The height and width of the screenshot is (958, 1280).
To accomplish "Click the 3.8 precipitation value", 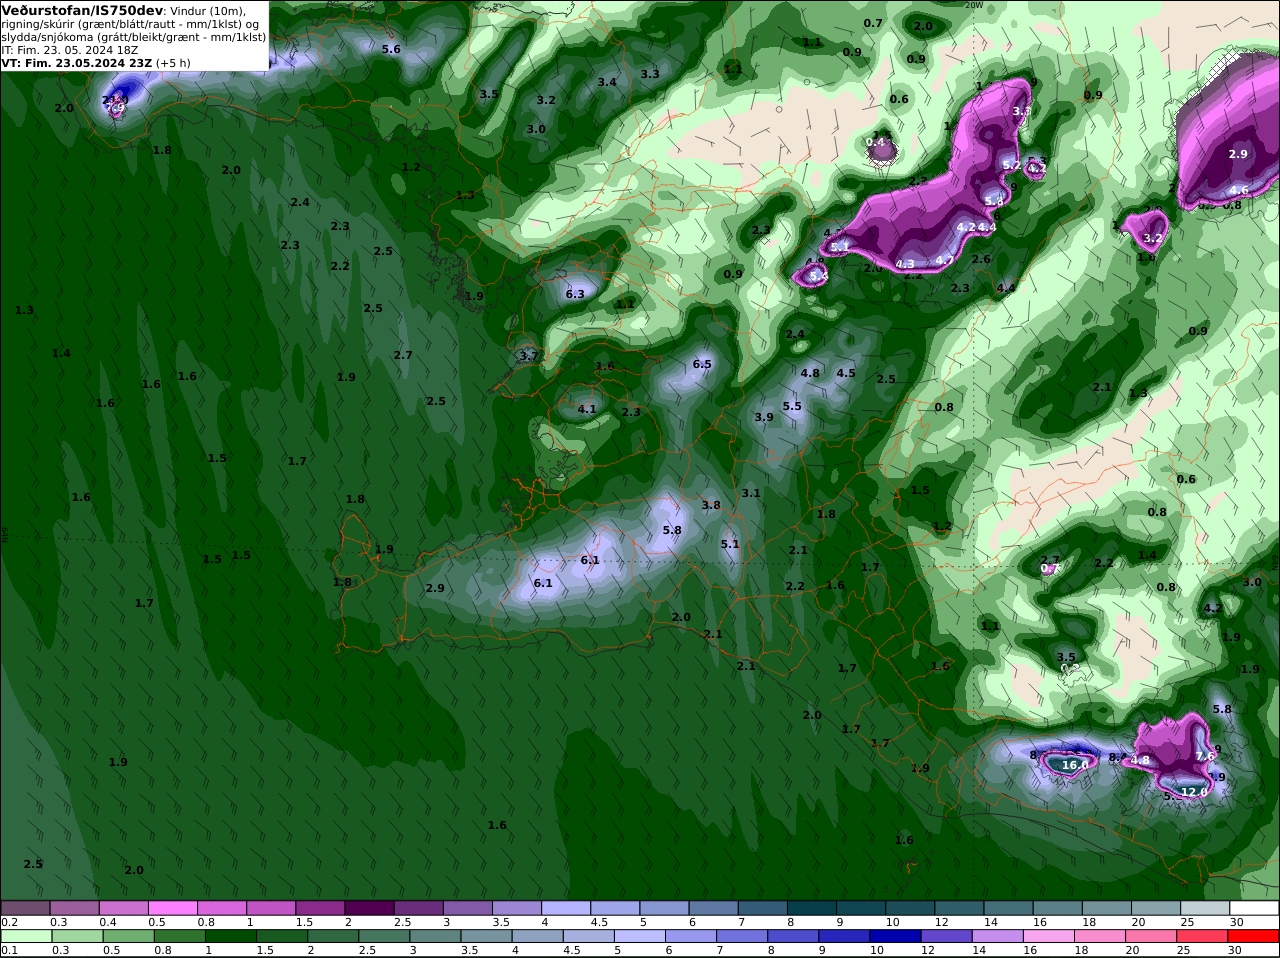I will [711, 505].
